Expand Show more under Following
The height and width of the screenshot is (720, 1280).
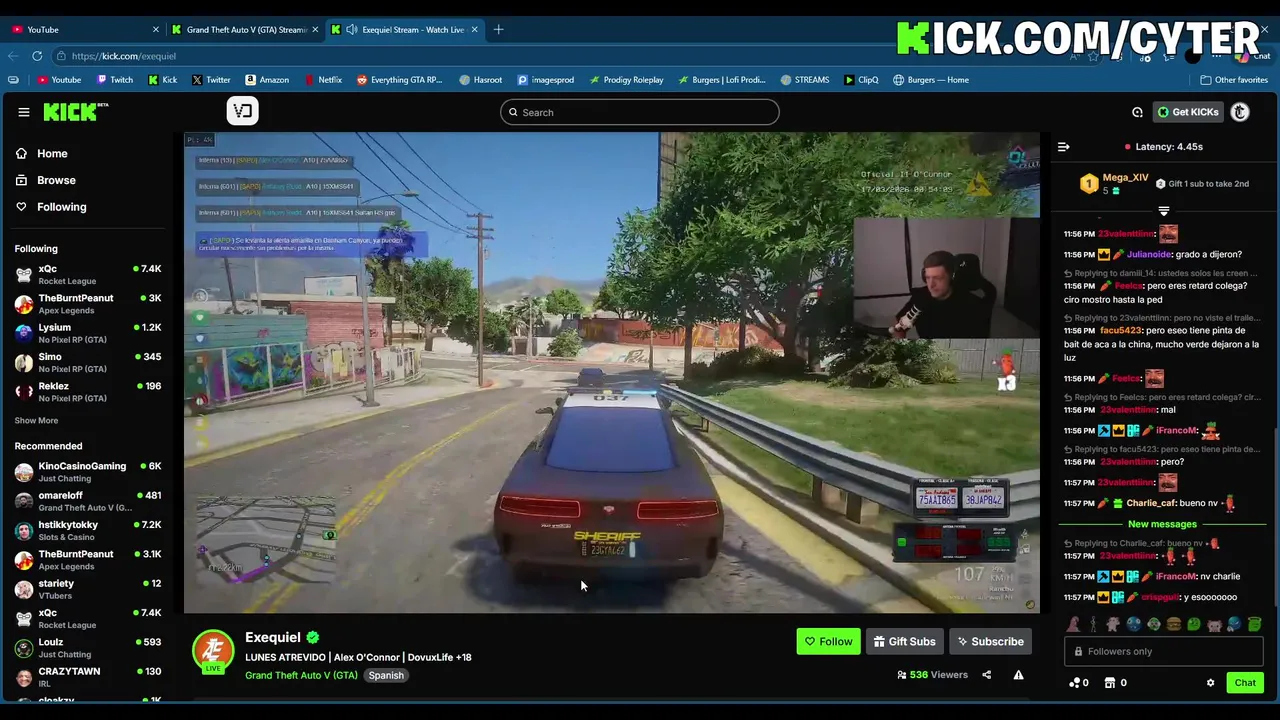(x=36, y=421)
